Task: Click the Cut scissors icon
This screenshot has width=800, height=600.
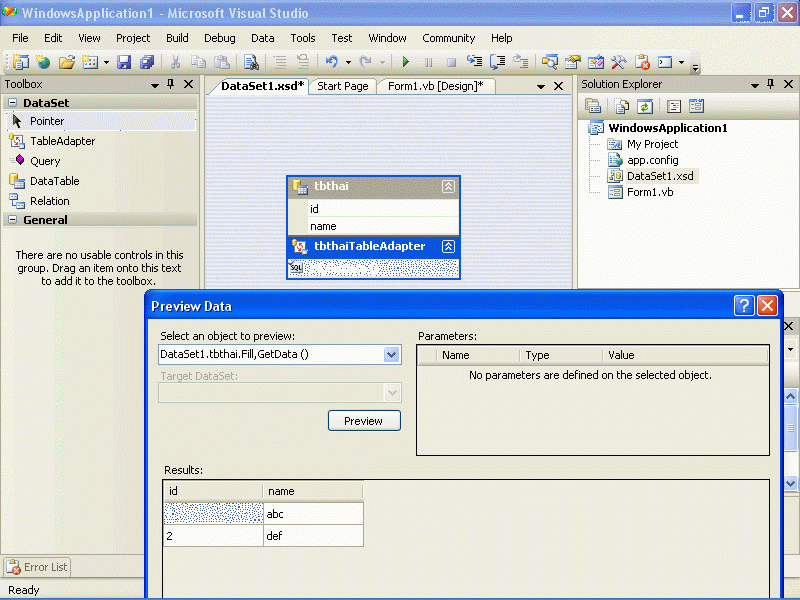Action: [175, 62]
